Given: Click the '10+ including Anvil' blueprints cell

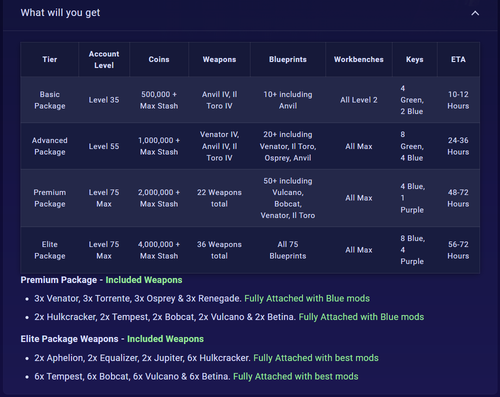Looking at the screenshot, I should (x=288, y=100).
